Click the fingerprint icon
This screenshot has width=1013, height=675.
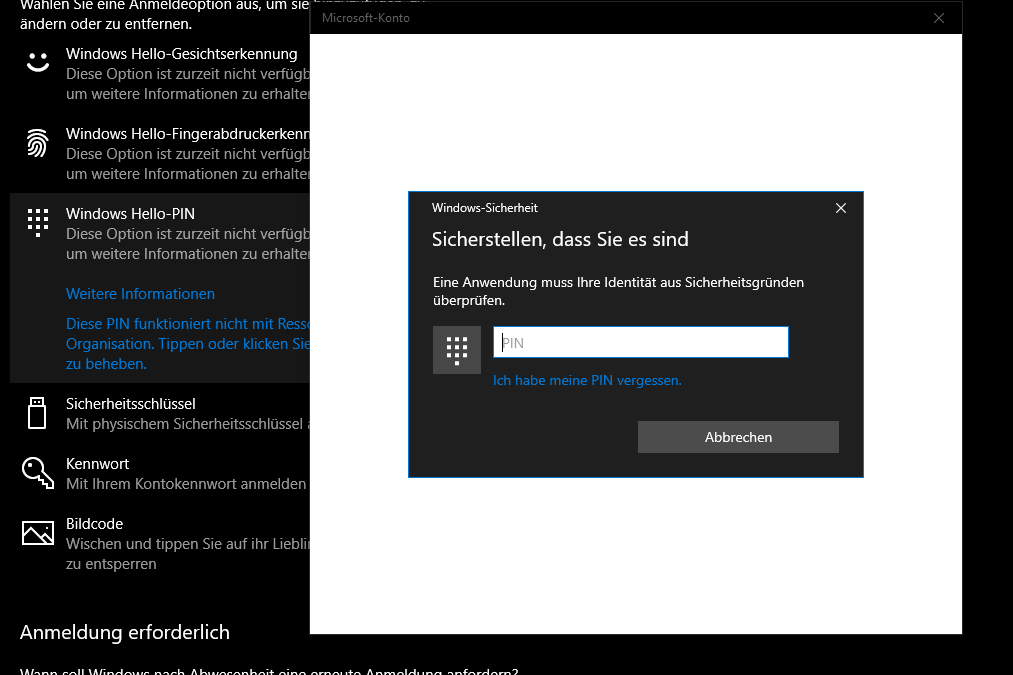click(37, 143)
